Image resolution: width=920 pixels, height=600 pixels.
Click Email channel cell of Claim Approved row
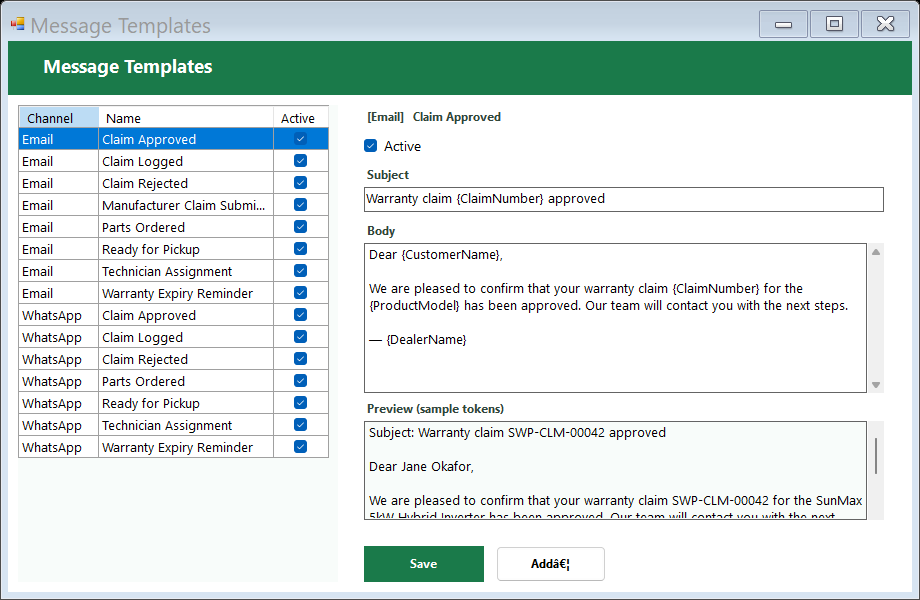click(59, 139)
